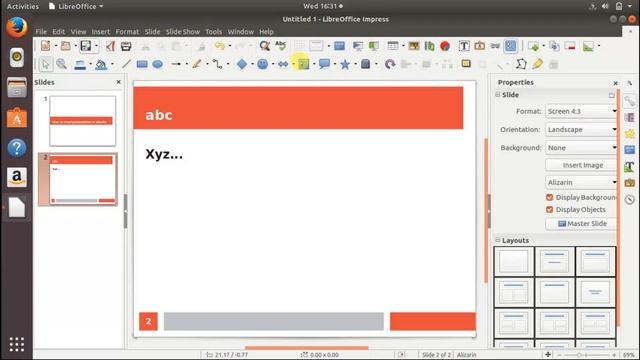
Task: Select the Stars shapes tool
Action: click(x=345, y=64)
